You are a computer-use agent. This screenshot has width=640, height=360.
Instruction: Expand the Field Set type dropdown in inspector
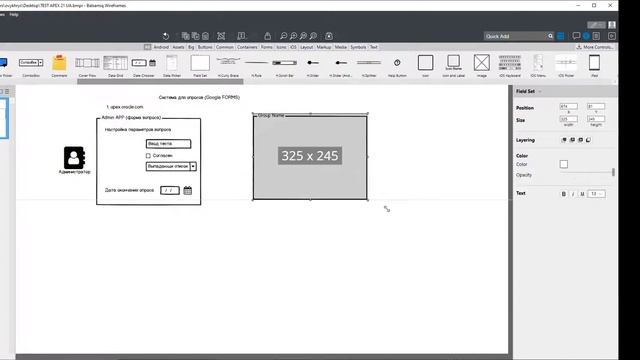coord(540,91)
